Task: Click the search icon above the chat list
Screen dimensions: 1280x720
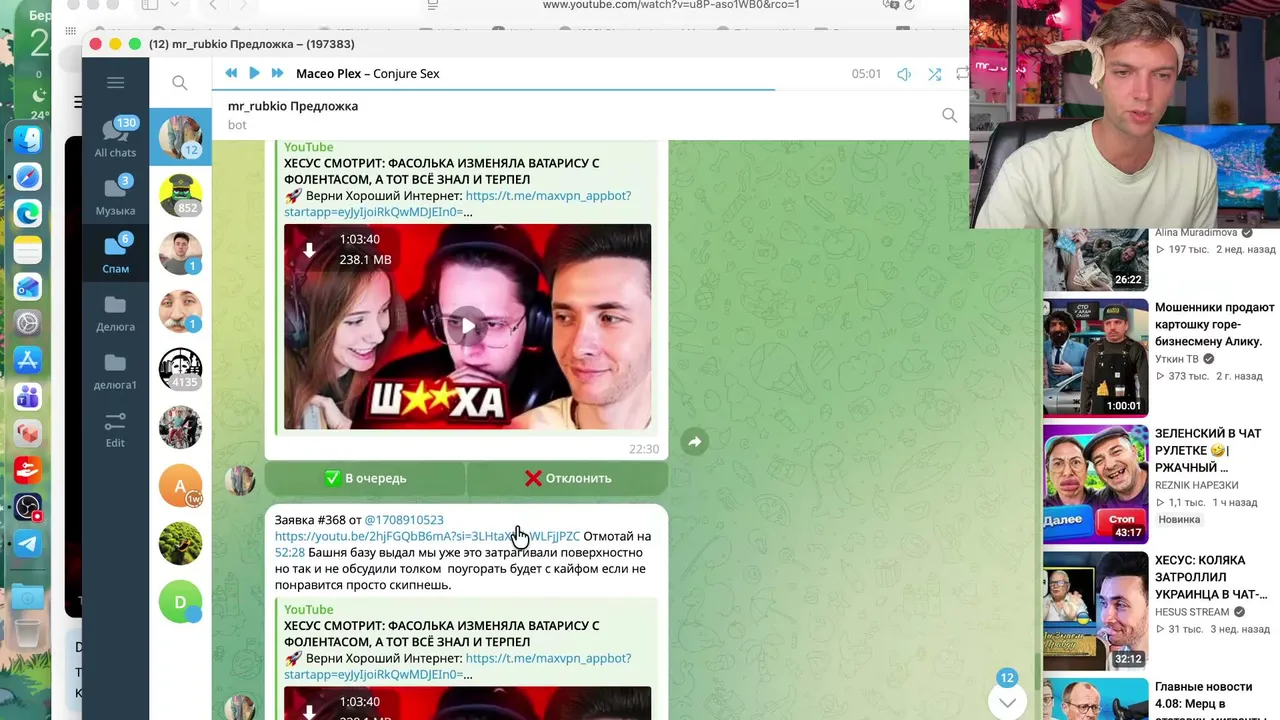Action: [x=180, y=83]
